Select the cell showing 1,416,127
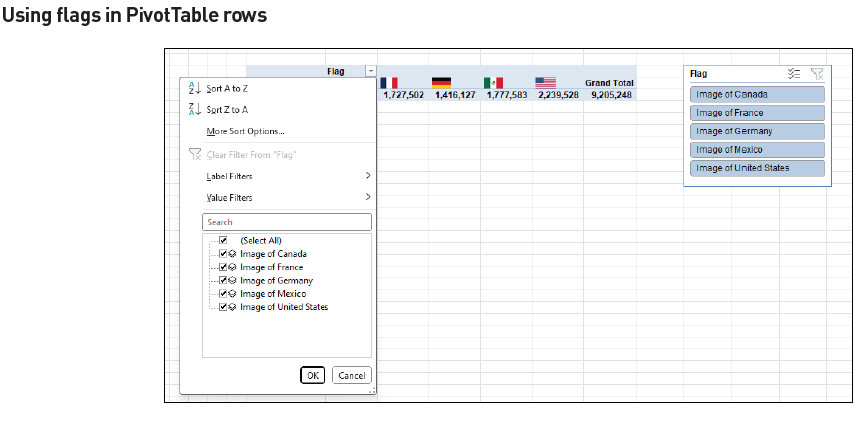 pos(455,94)
